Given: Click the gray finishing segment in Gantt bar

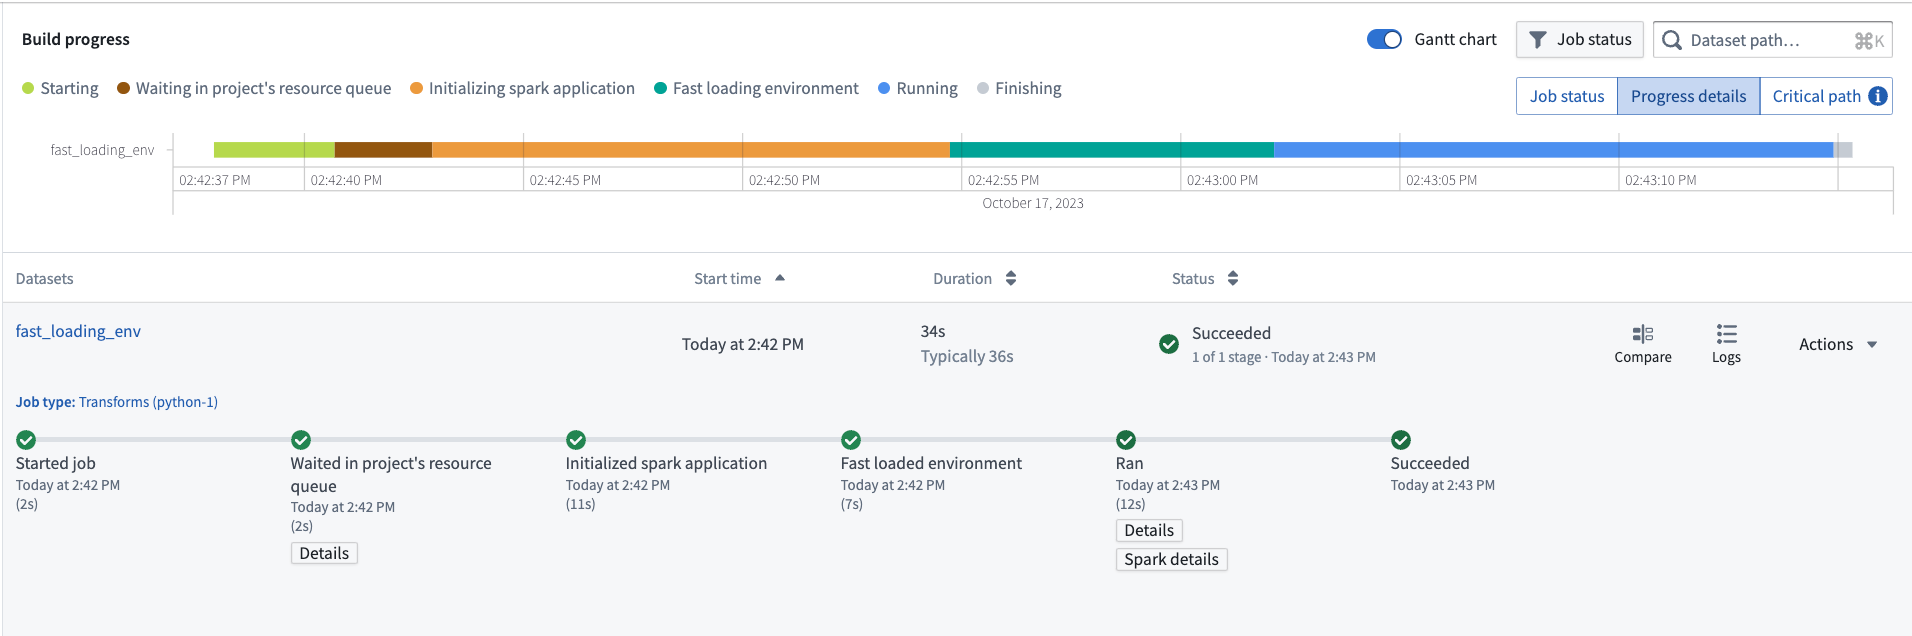Looking at the screenshot, I should (1843, 150).
